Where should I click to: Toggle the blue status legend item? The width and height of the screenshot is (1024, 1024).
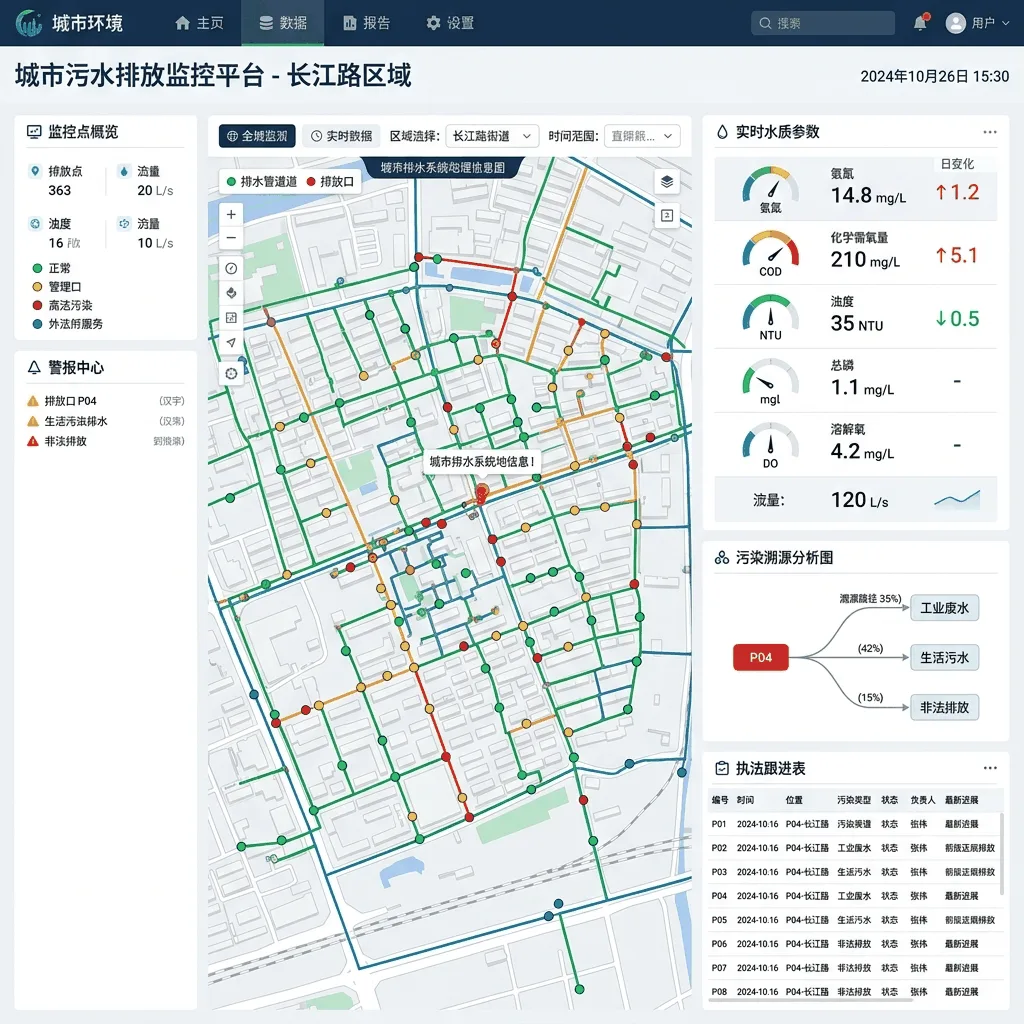pos(67,323)
